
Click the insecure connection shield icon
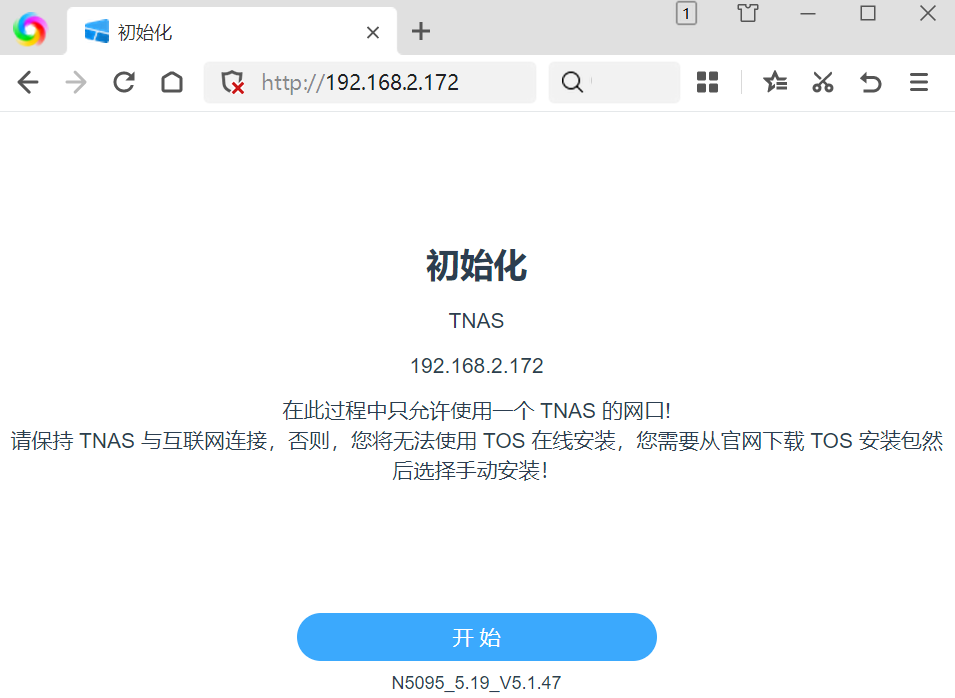pyautogui.click(x=233, y=82)
